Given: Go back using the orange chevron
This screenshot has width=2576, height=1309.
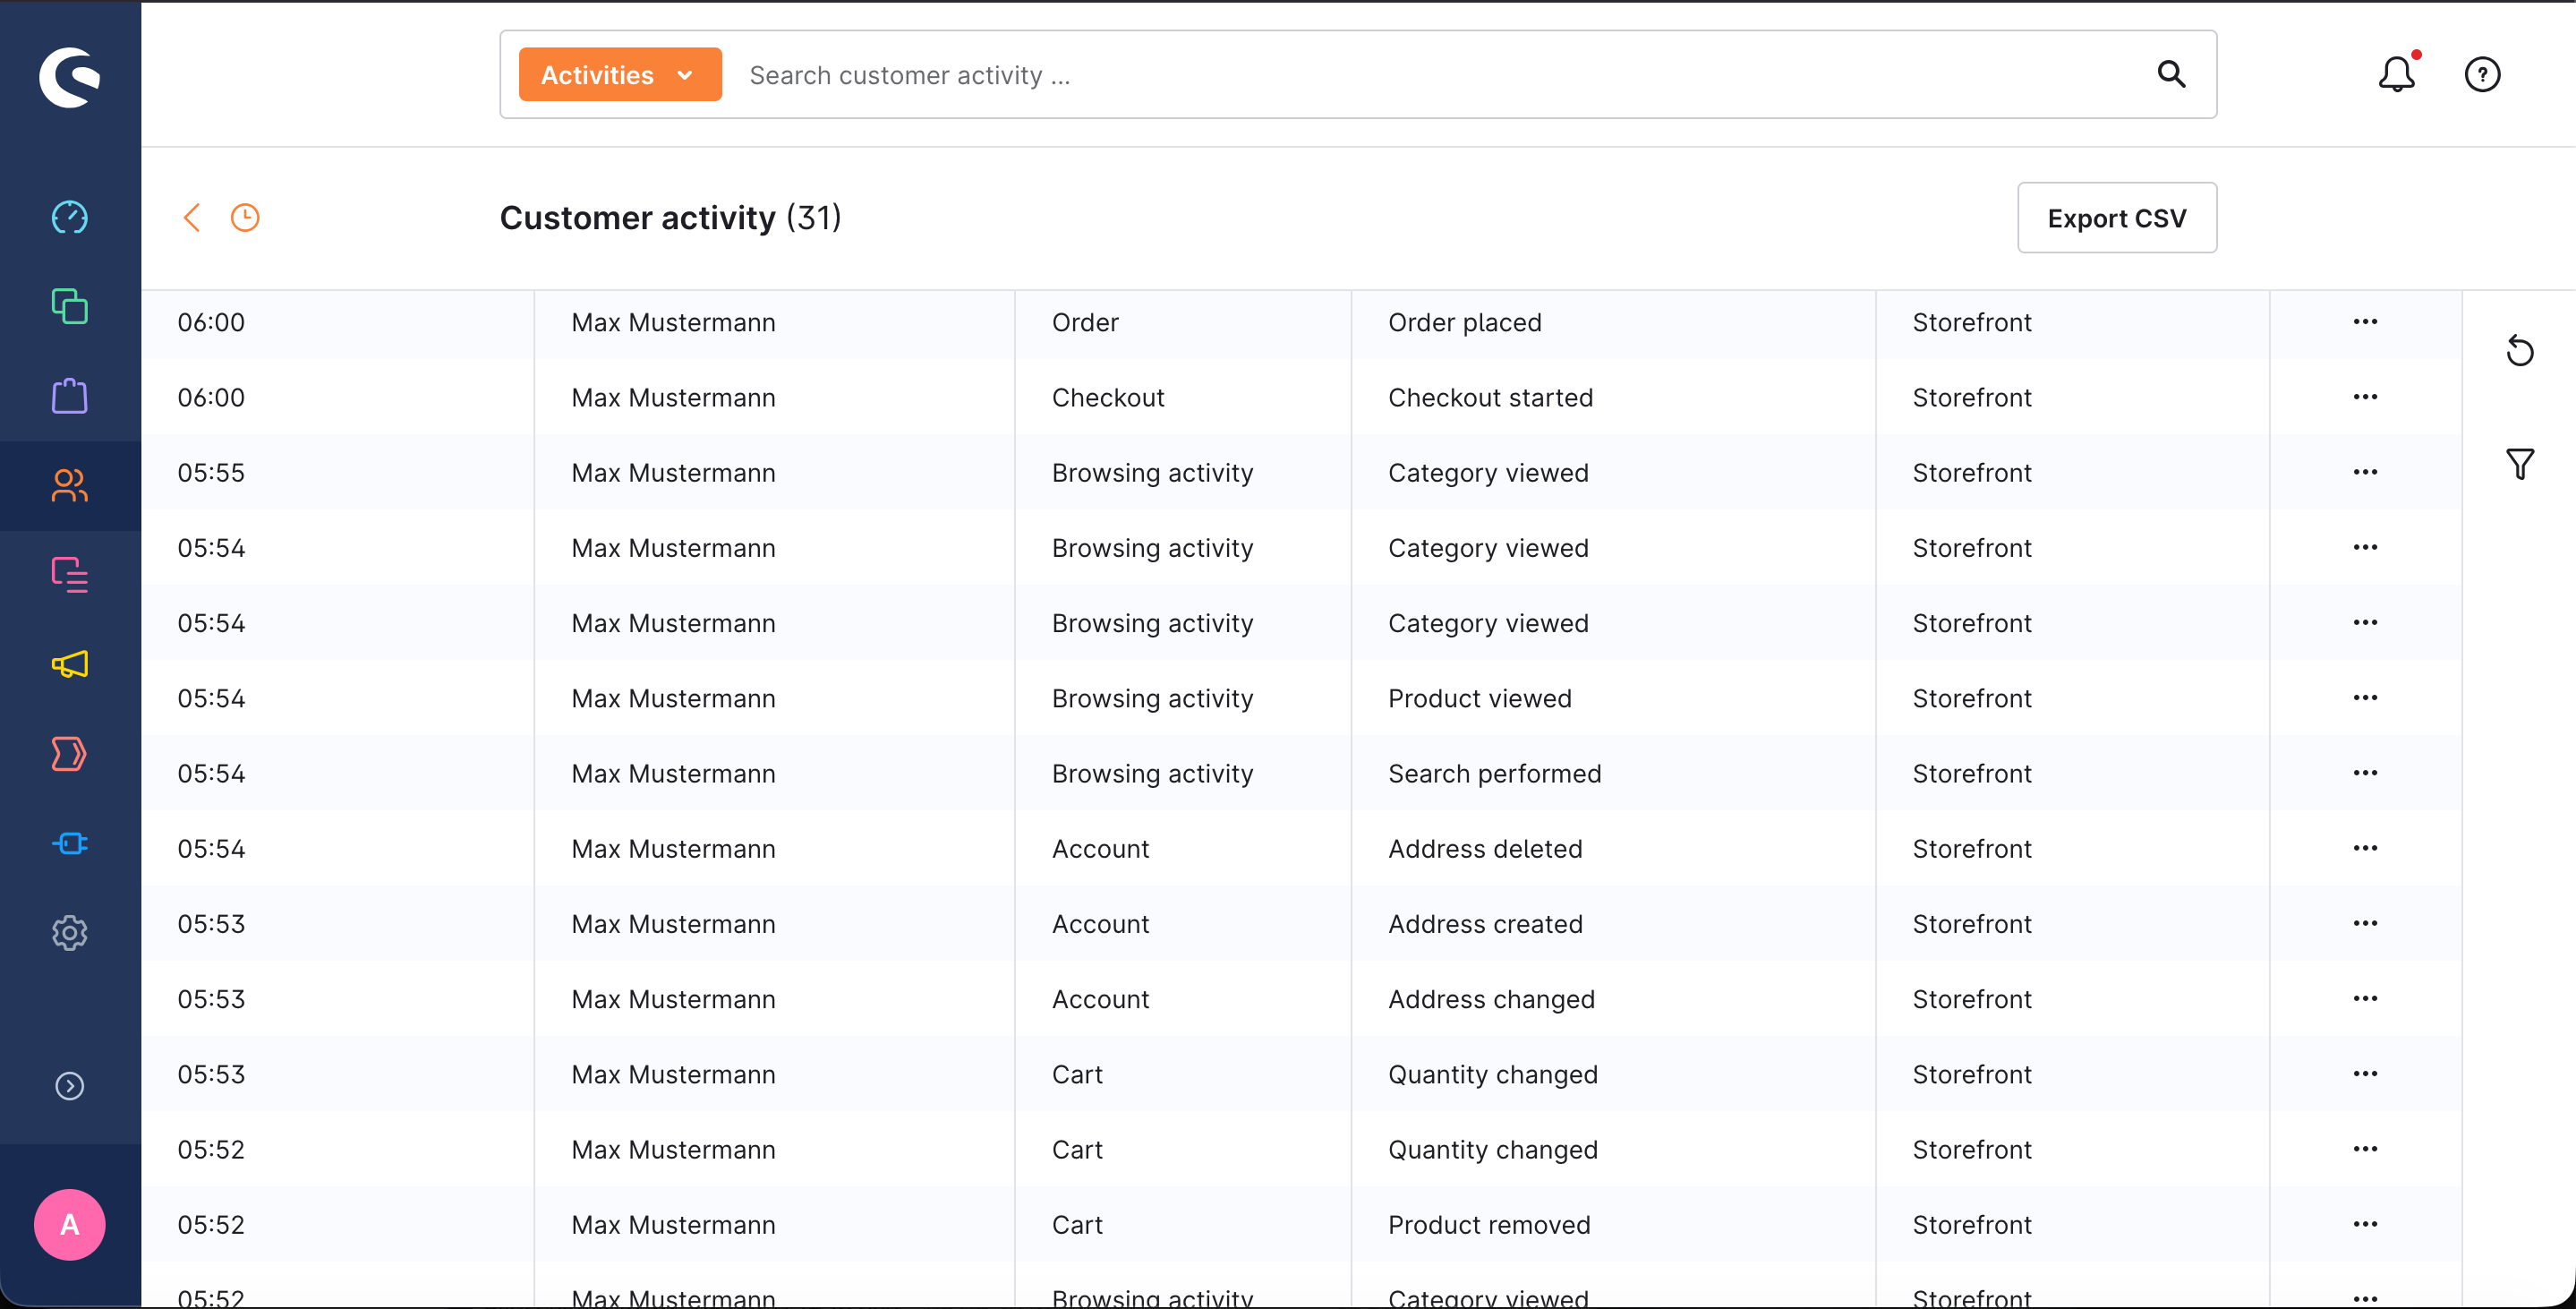Looking at the screenshot, I should [x=192, y=217].
